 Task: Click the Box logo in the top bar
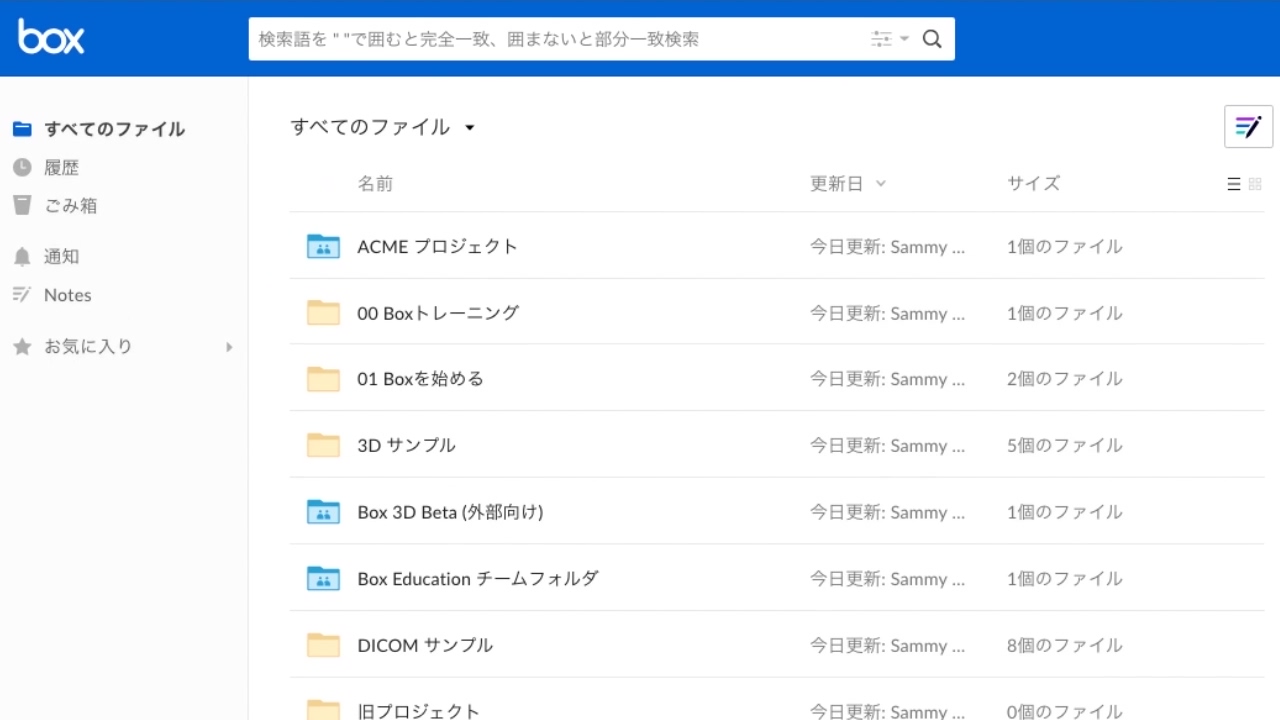point(49,37)
